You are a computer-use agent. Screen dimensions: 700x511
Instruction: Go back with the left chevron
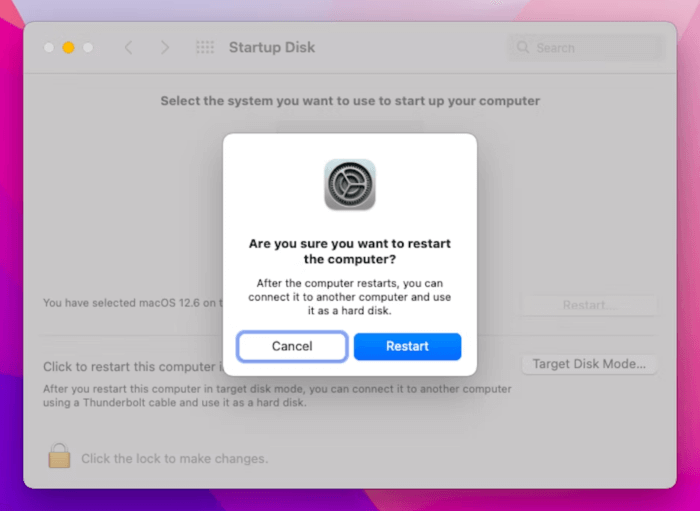(129, 47)
